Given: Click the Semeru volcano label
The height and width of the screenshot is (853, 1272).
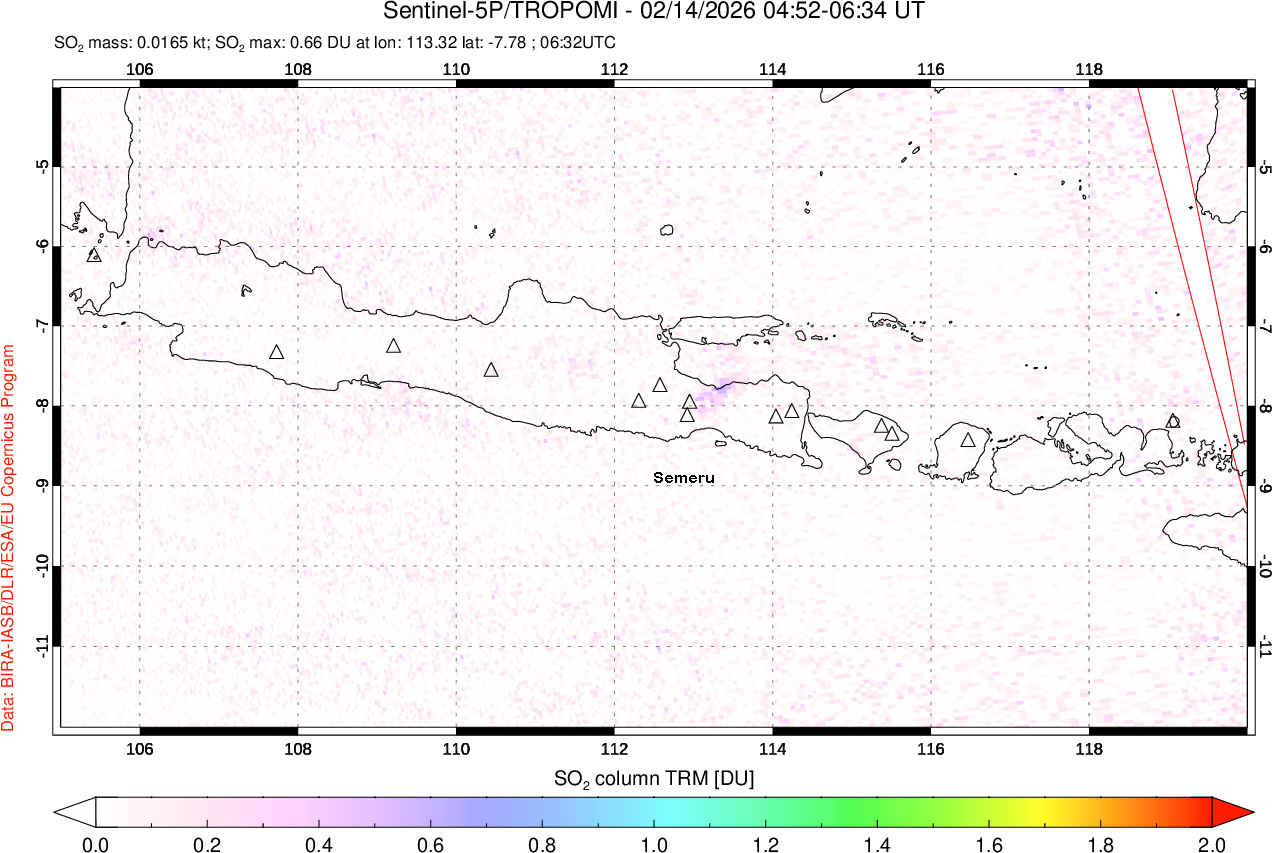Looking at the screenshot, I should coord(684,478).
